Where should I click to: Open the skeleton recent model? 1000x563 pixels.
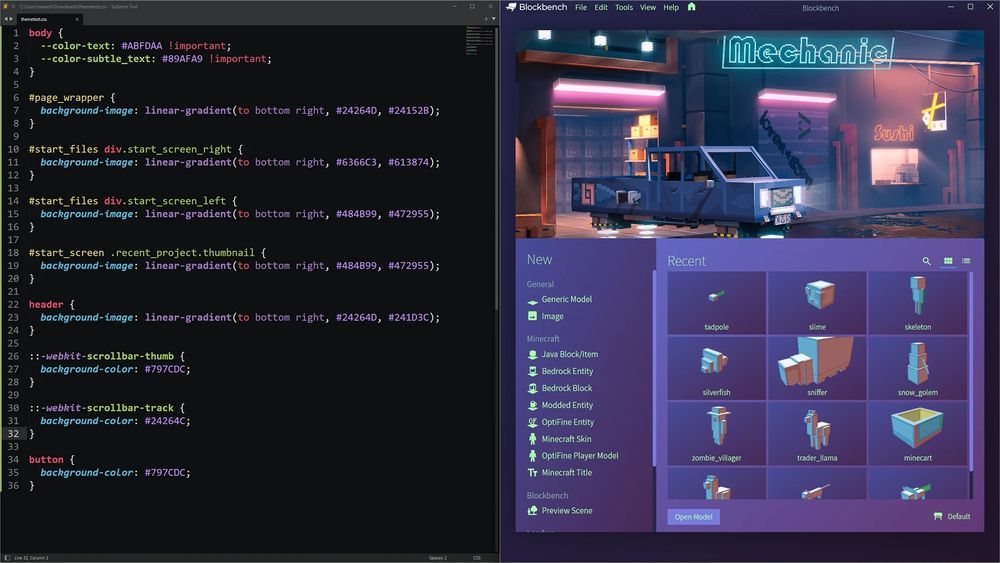point(918,303)
